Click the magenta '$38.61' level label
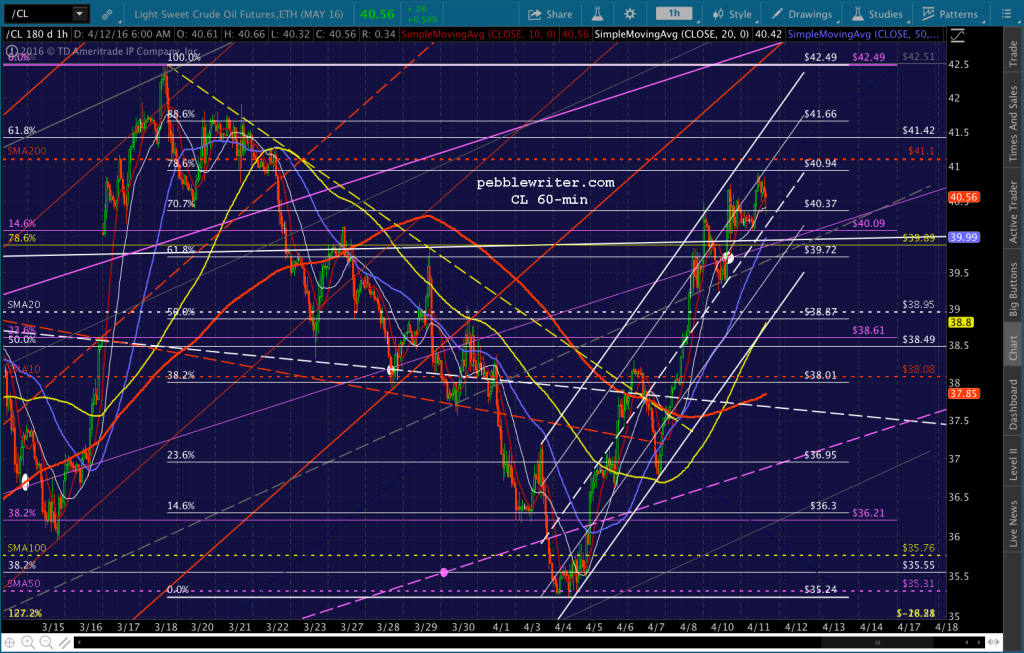This screenshot has width=1024, height=653. click(869, 330)
